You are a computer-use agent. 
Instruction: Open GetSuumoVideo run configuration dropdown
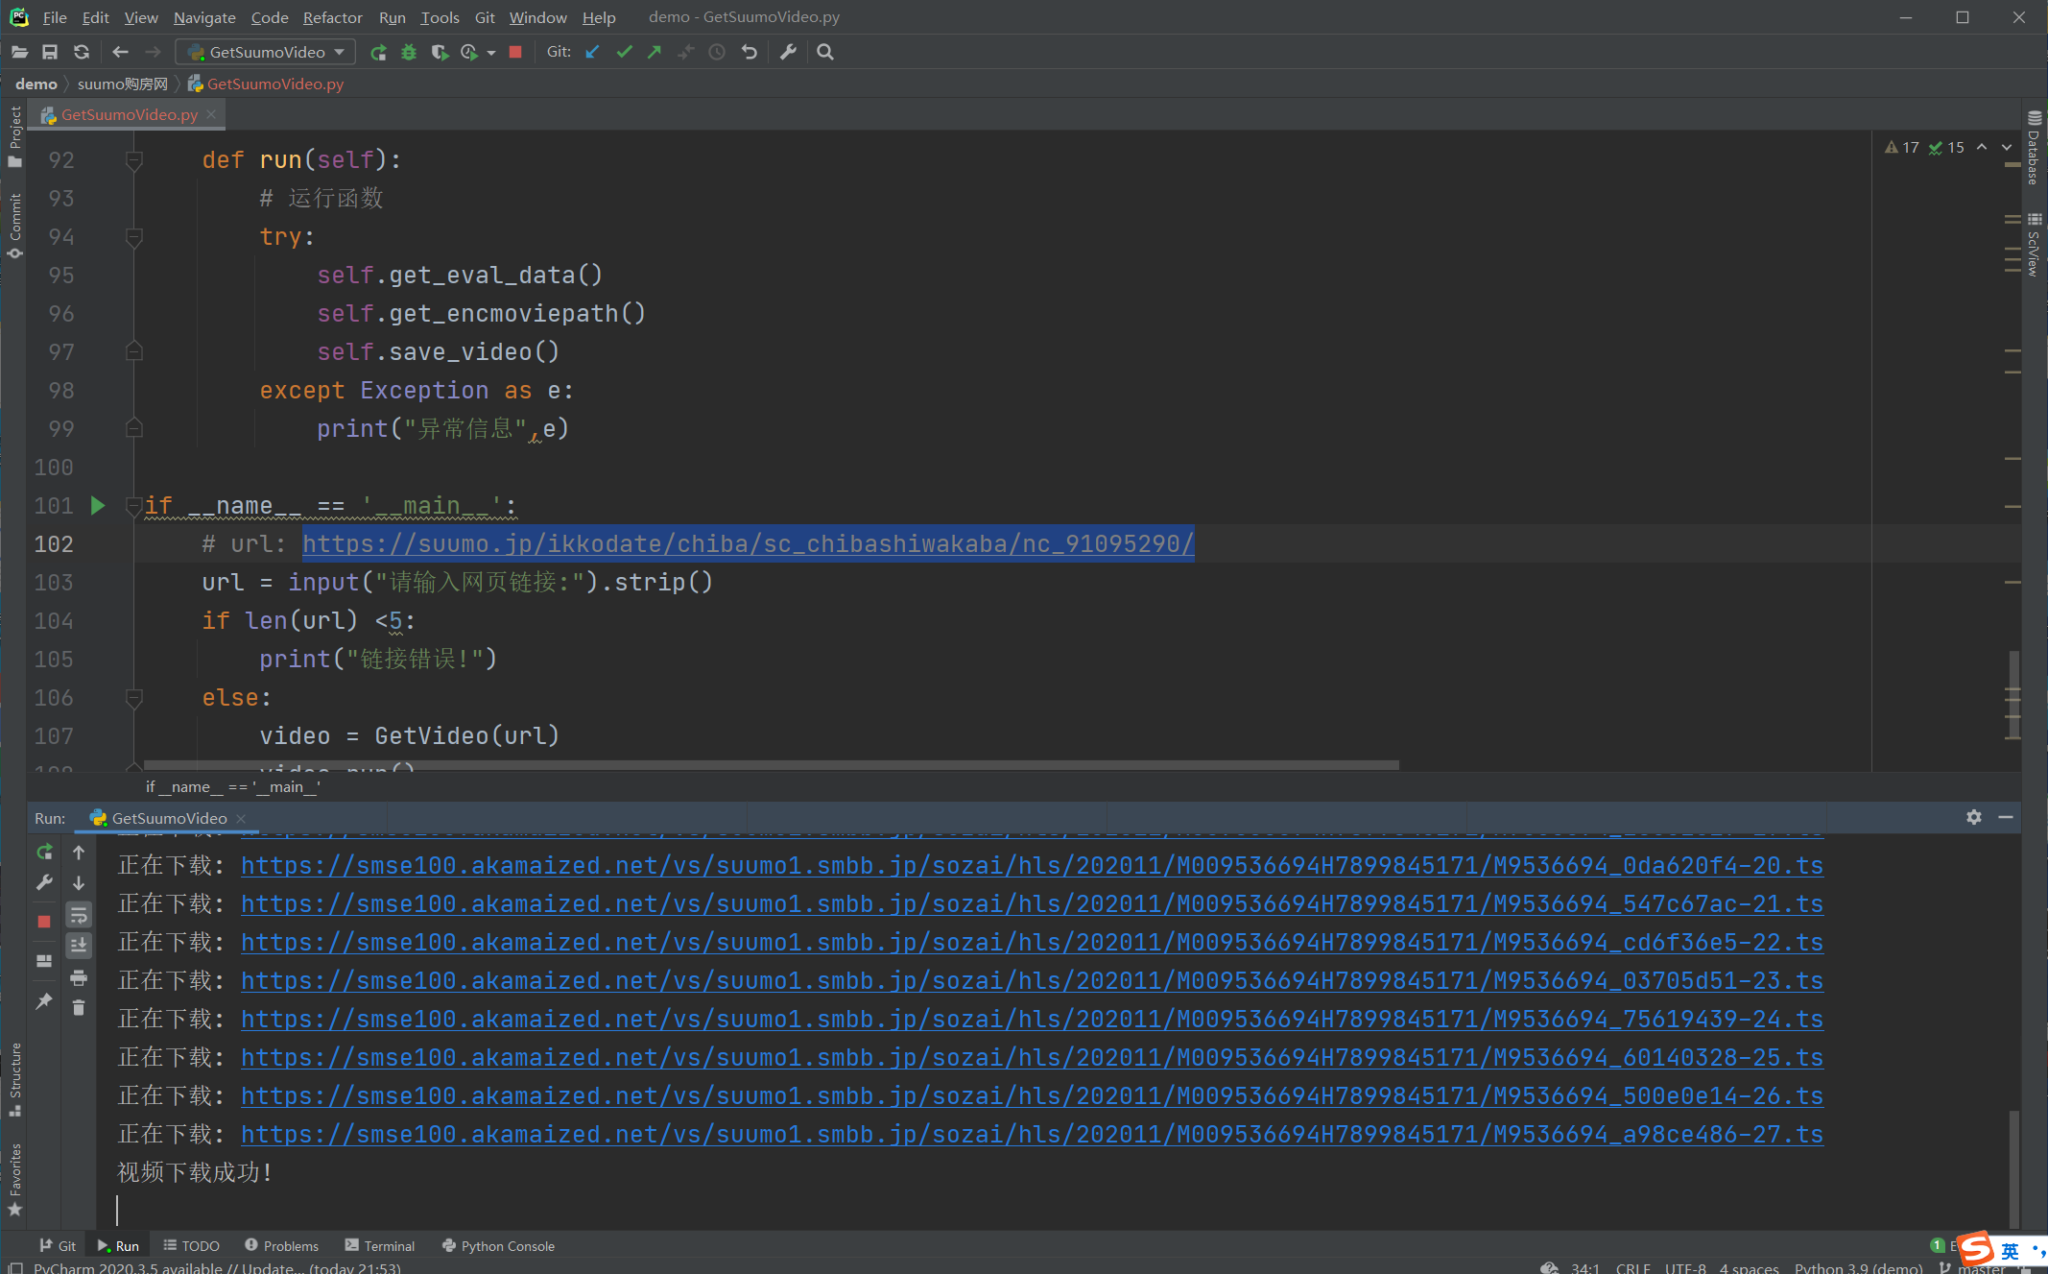[266, 52]
